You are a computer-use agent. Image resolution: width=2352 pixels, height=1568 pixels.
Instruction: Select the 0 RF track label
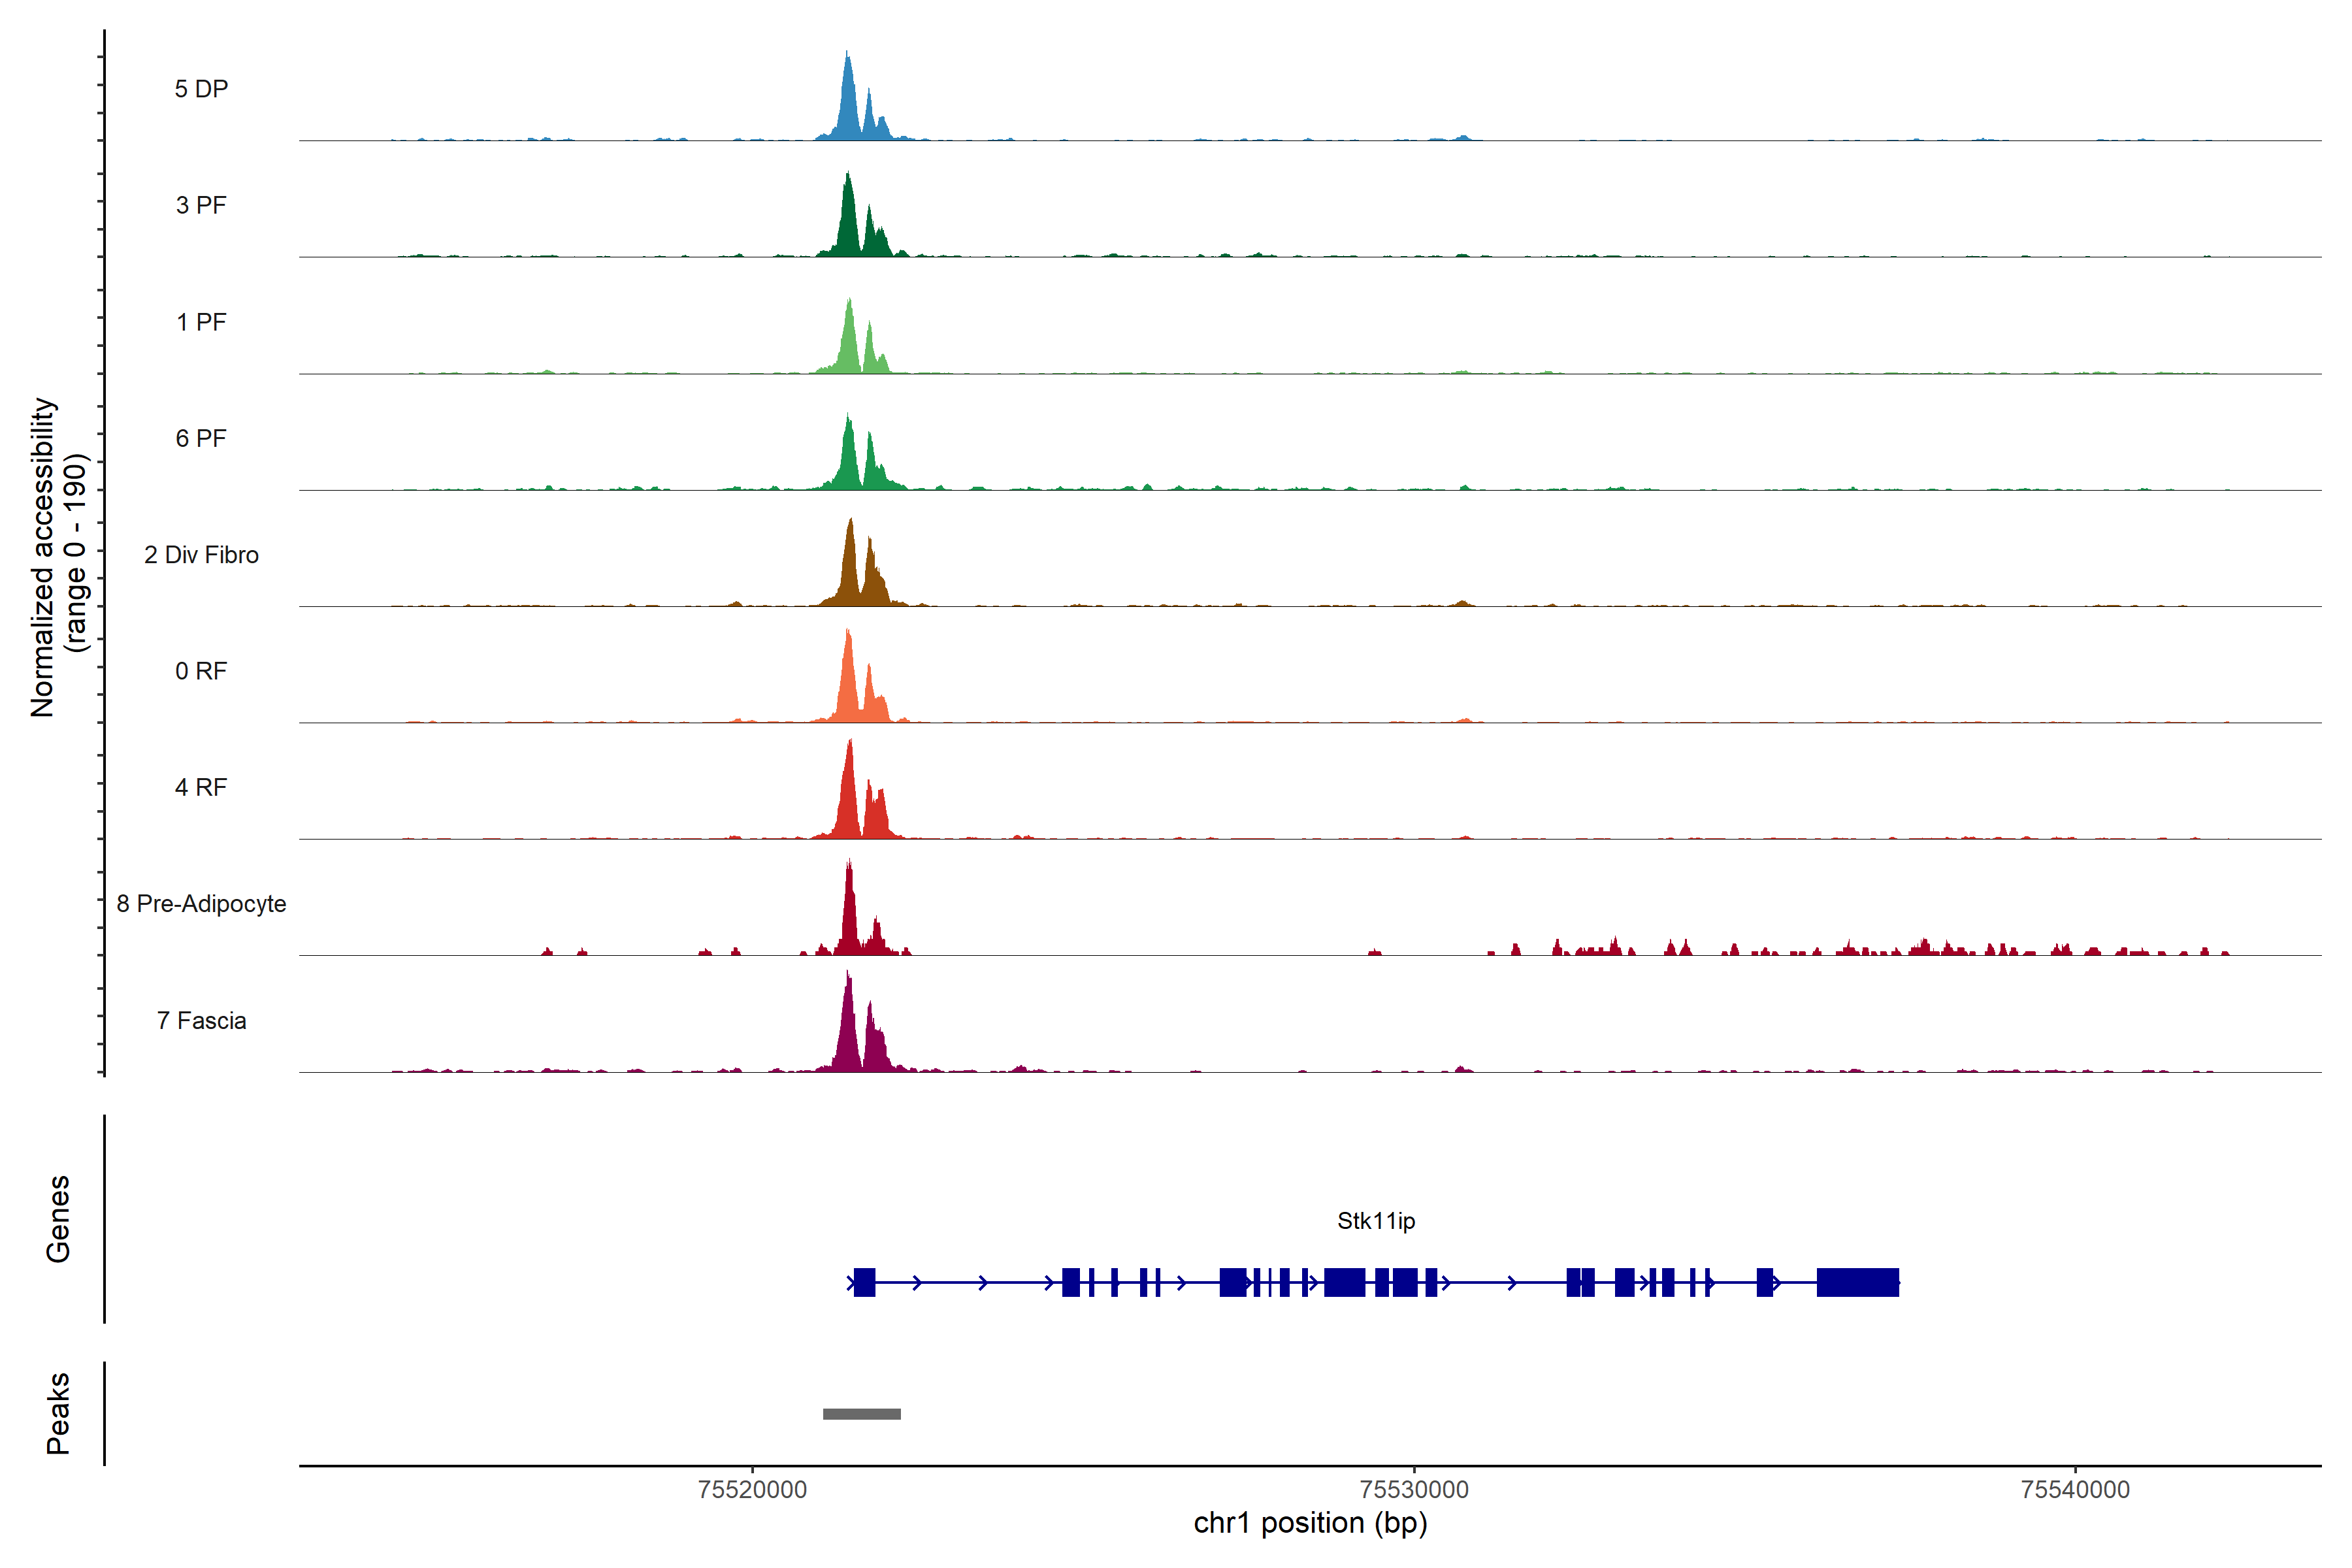[x=201, y=671]
